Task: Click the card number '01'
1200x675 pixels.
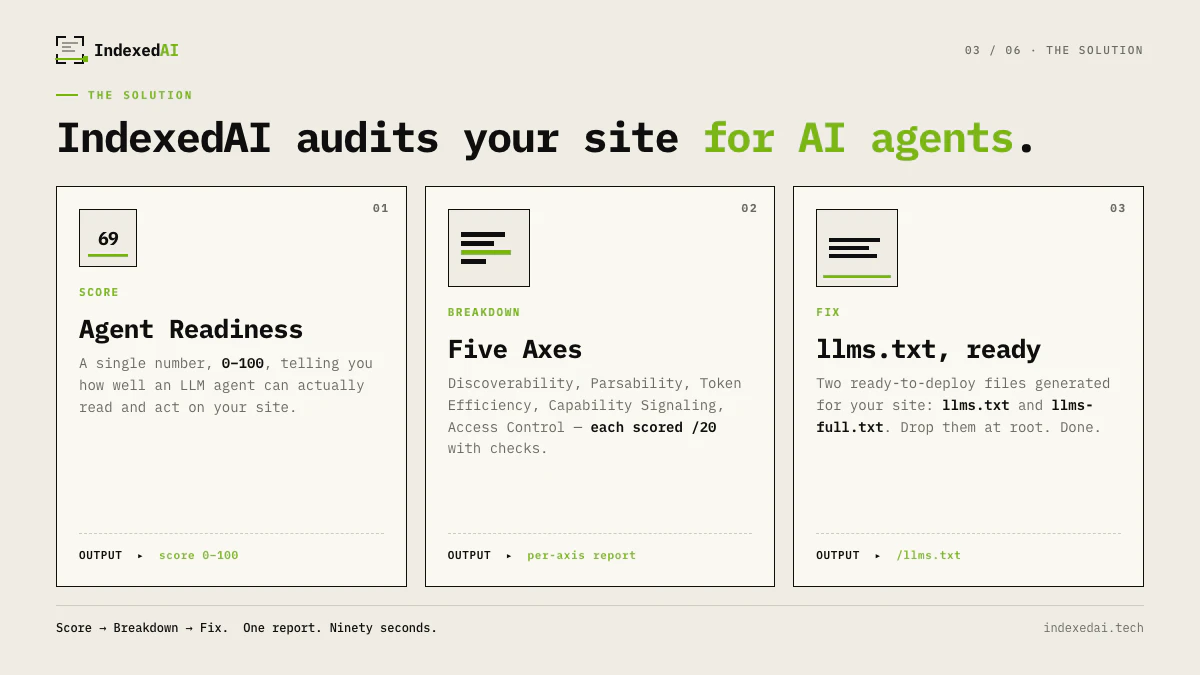Action: tap(380, 208)
